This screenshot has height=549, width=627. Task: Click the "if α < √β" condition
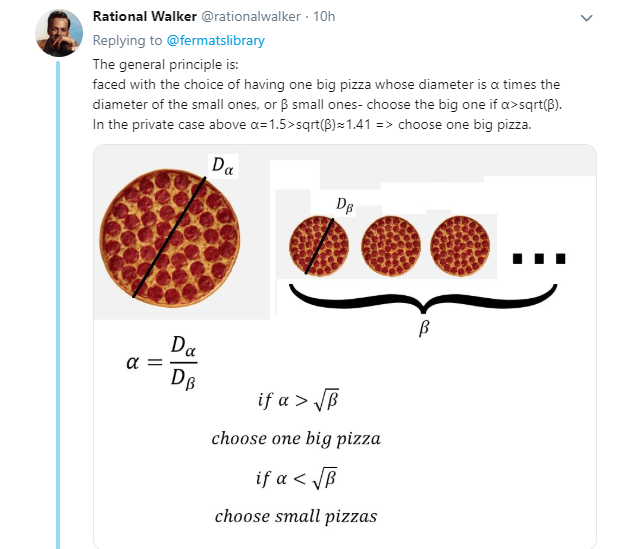click(297, 478)
